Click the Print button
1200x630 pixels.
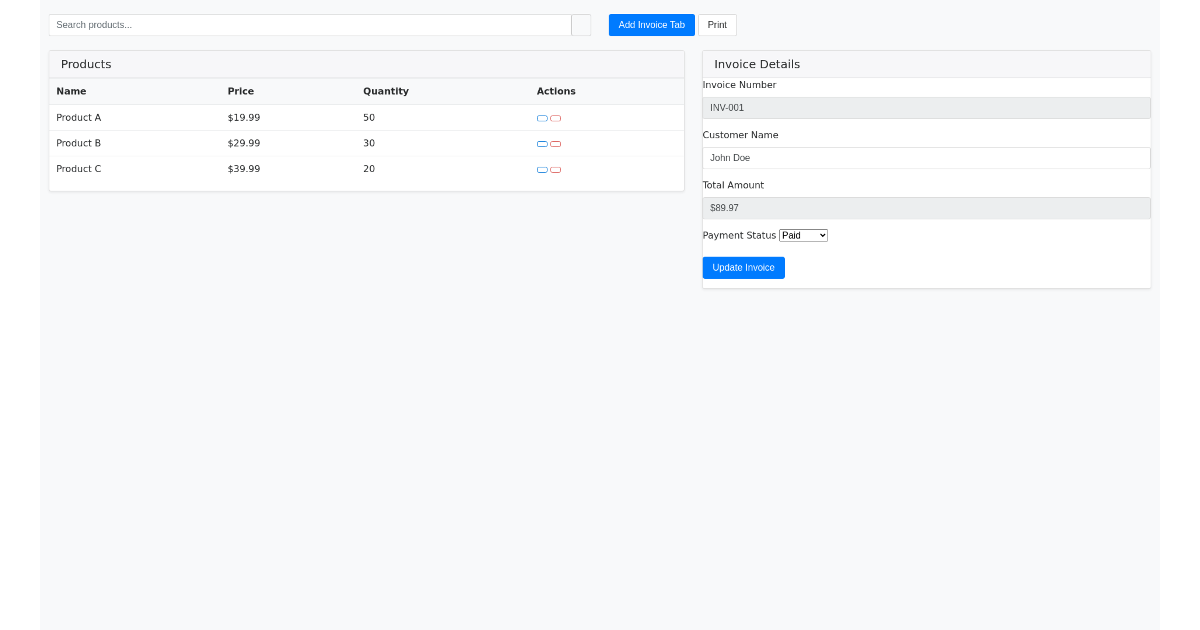coord(717,24)
